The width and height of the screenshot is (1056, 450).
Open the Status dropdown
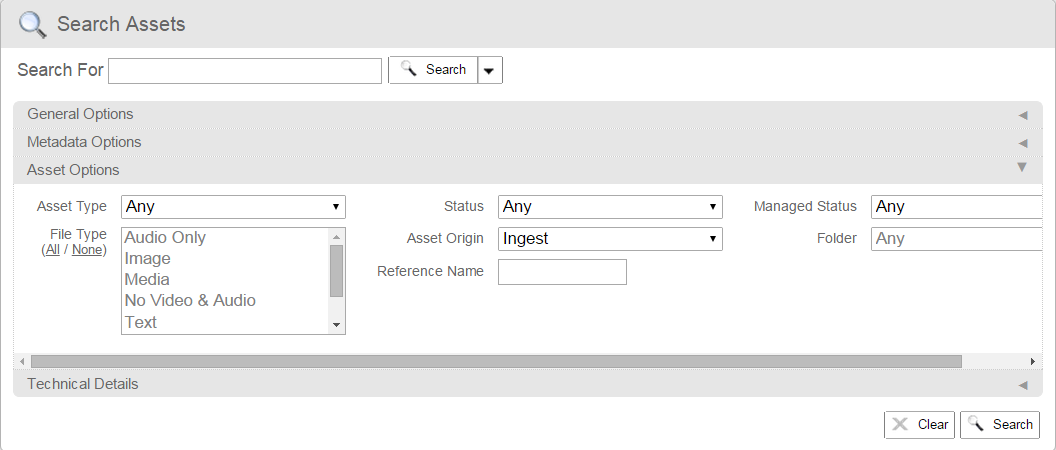click(x=610, y=207)
